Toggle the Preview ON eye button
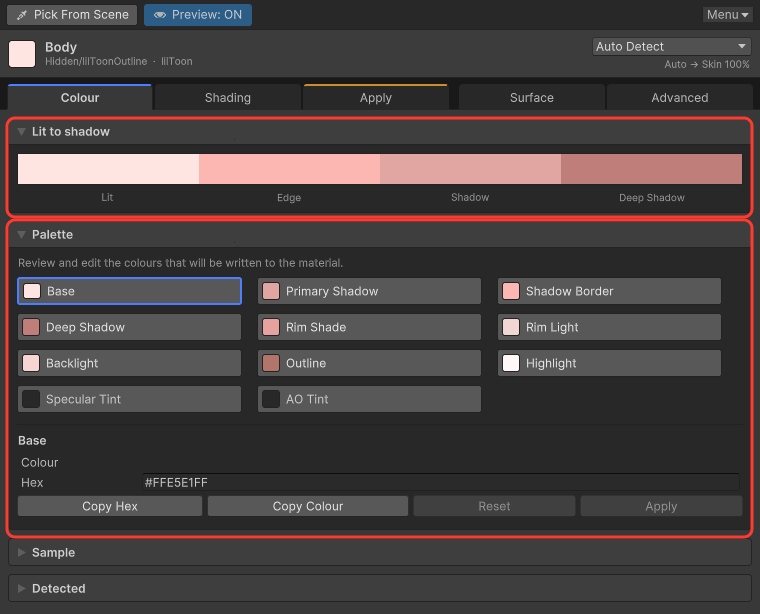The width and height of the screenshot is (760, 614). pos(198,15)
